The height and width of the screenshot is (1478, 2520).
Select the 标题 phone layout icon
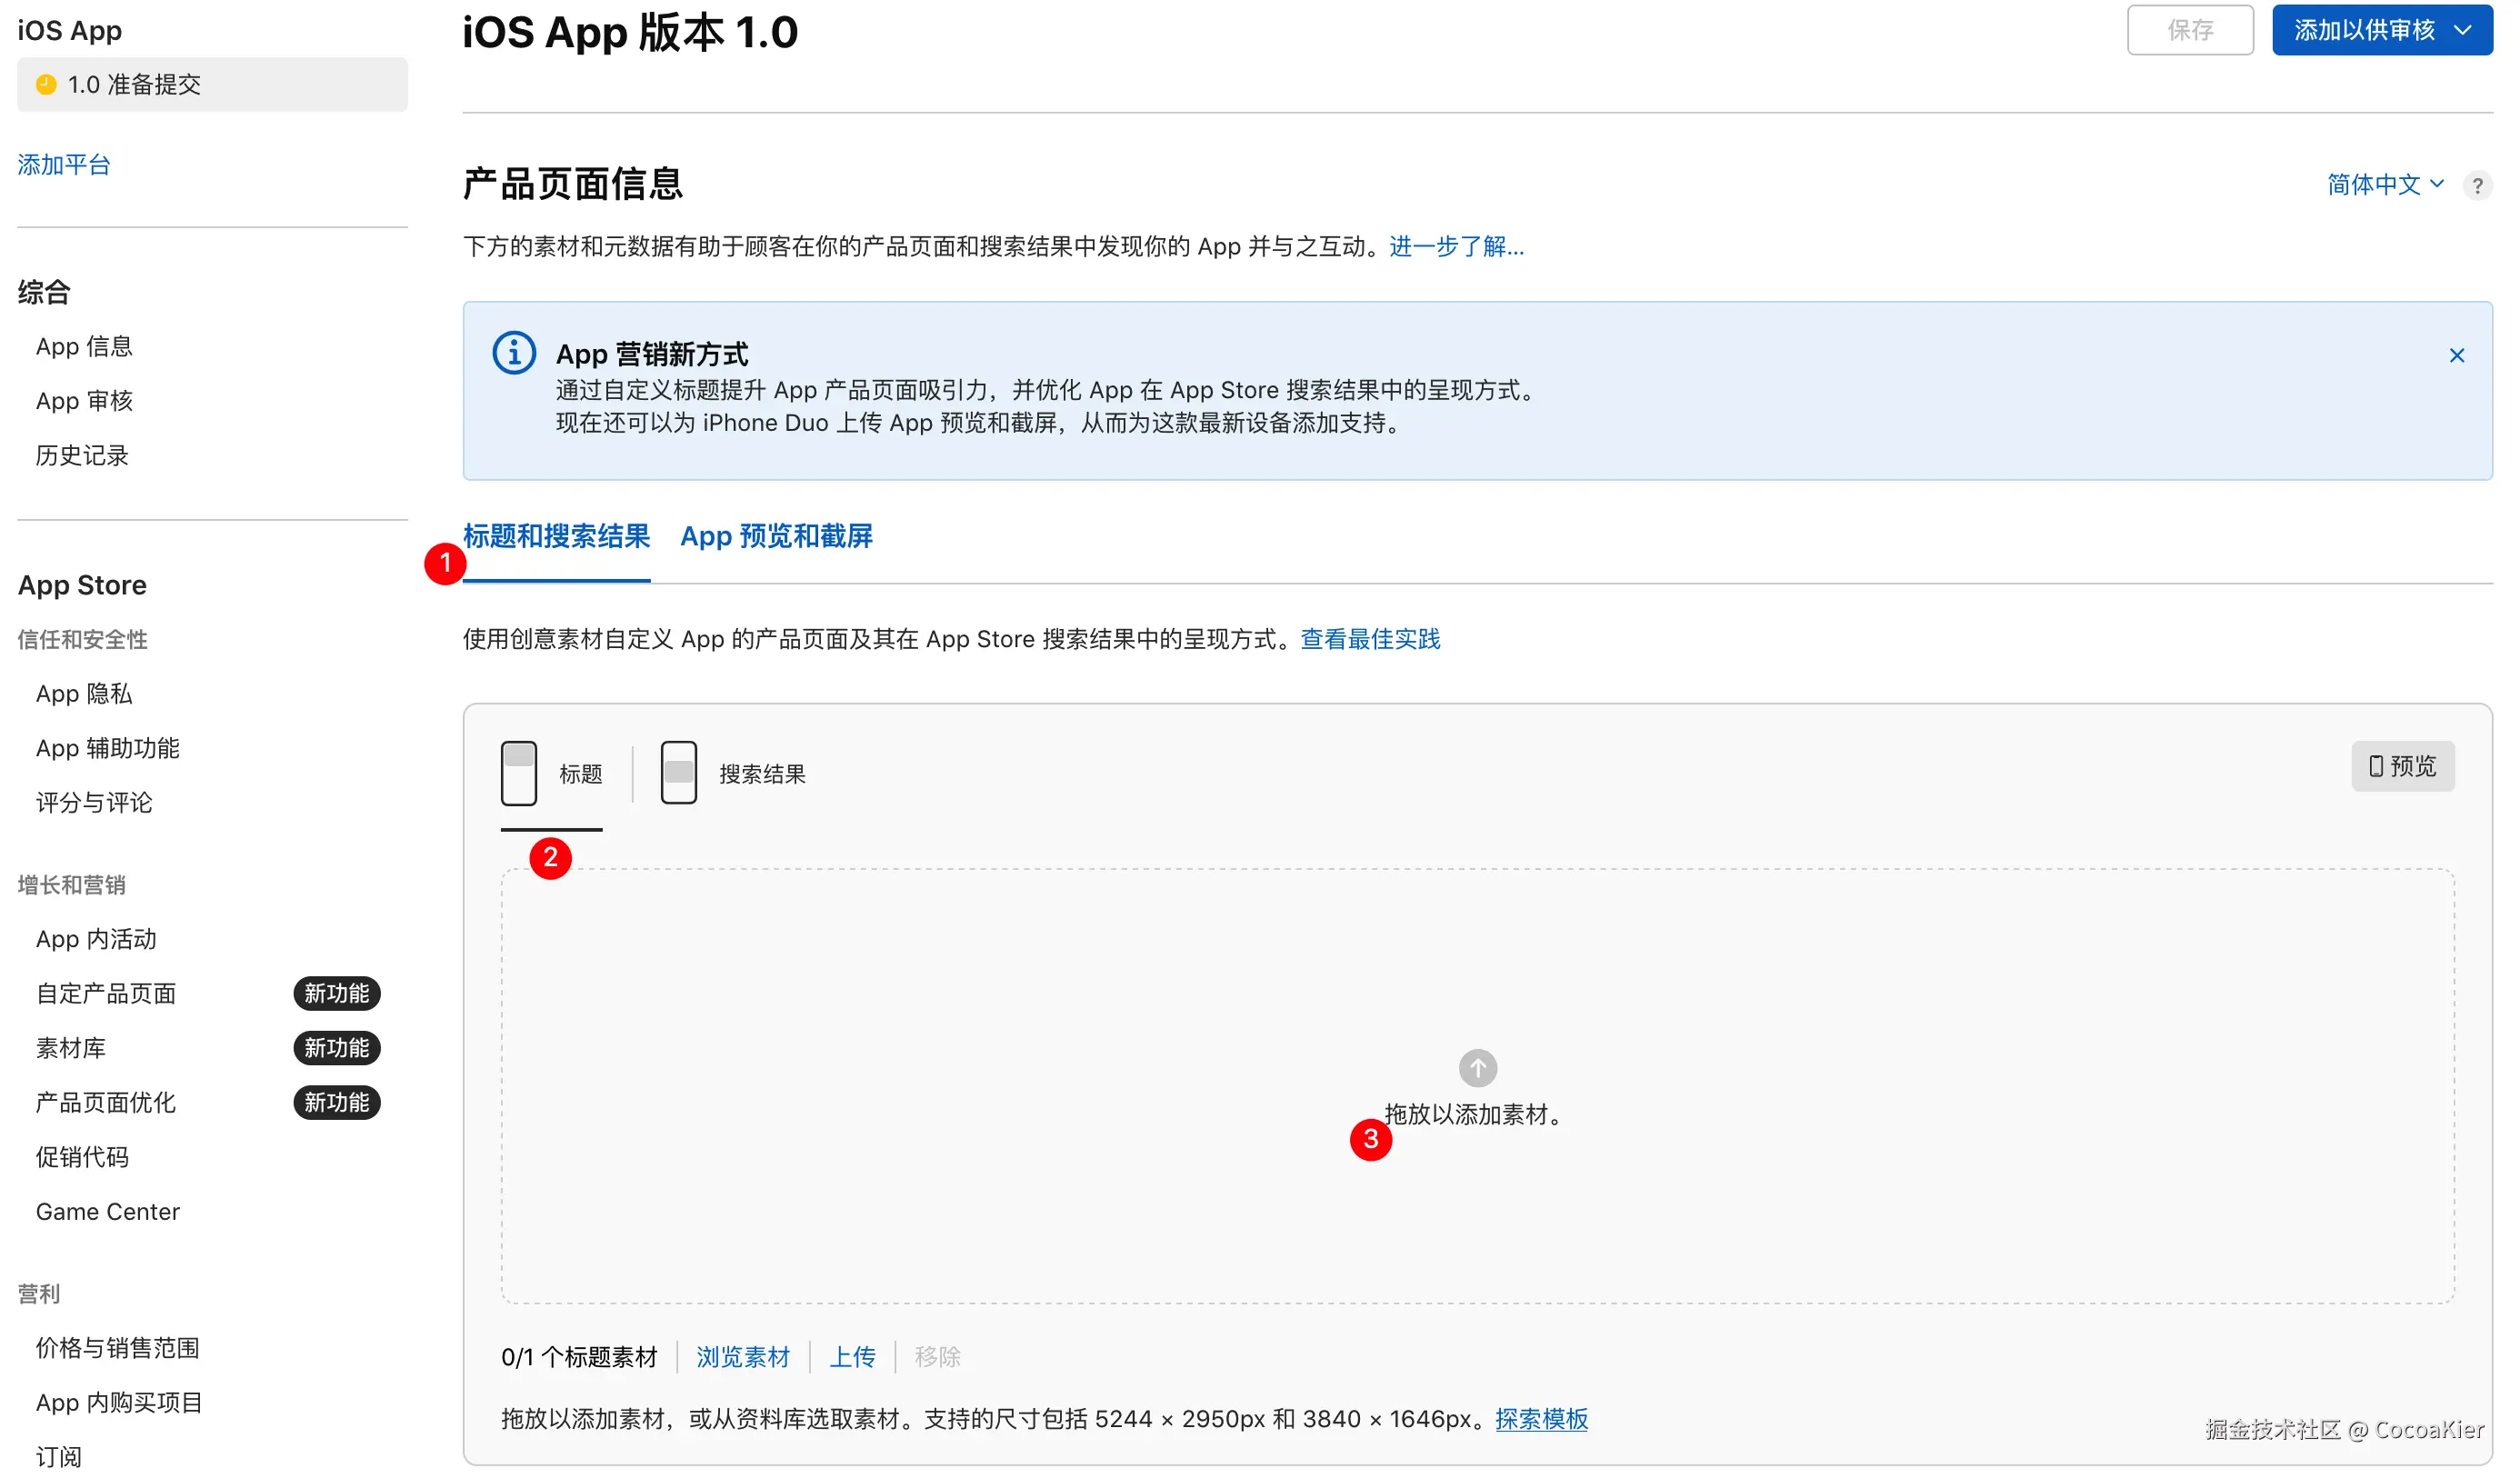pyautogui.click(x=519, y=773)
